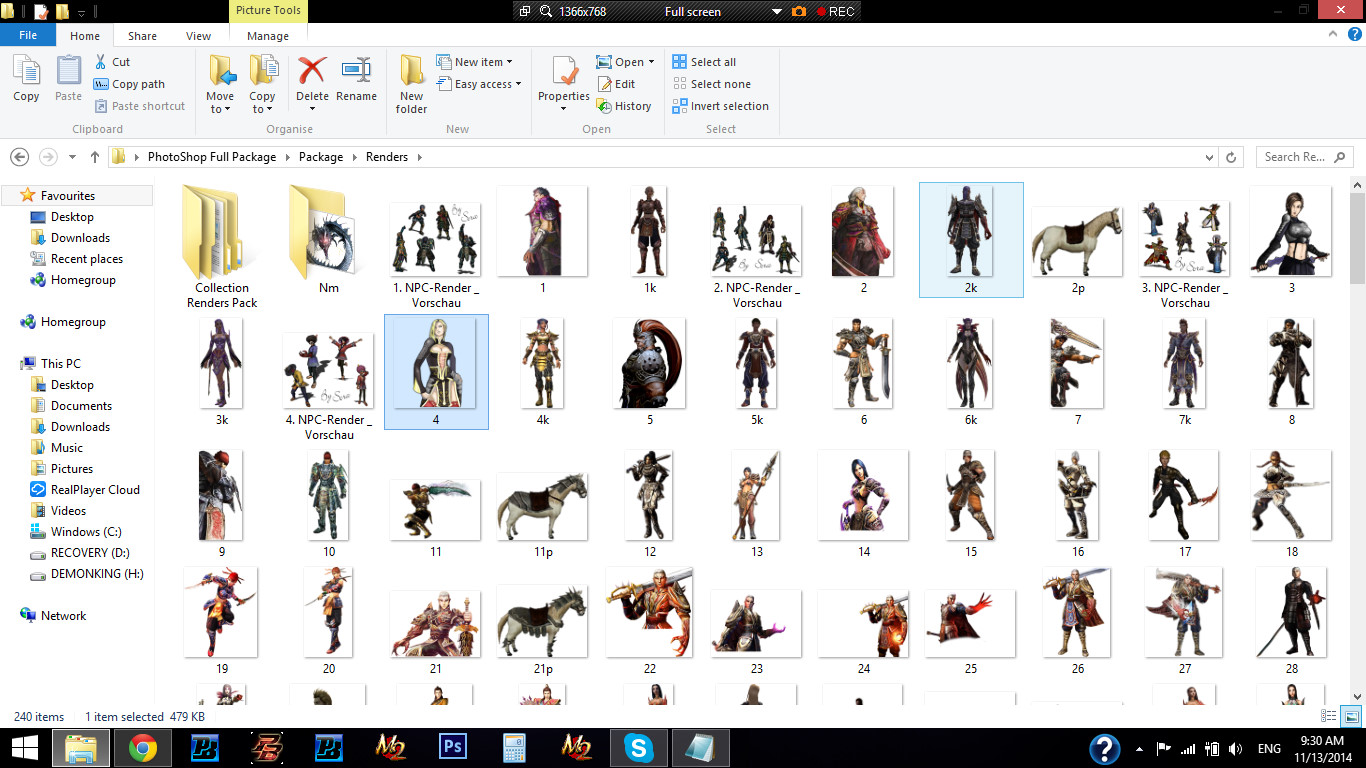Open Music under This PC
The width and height of the screenshot is (1366, 768).
(x=57, y=448)
